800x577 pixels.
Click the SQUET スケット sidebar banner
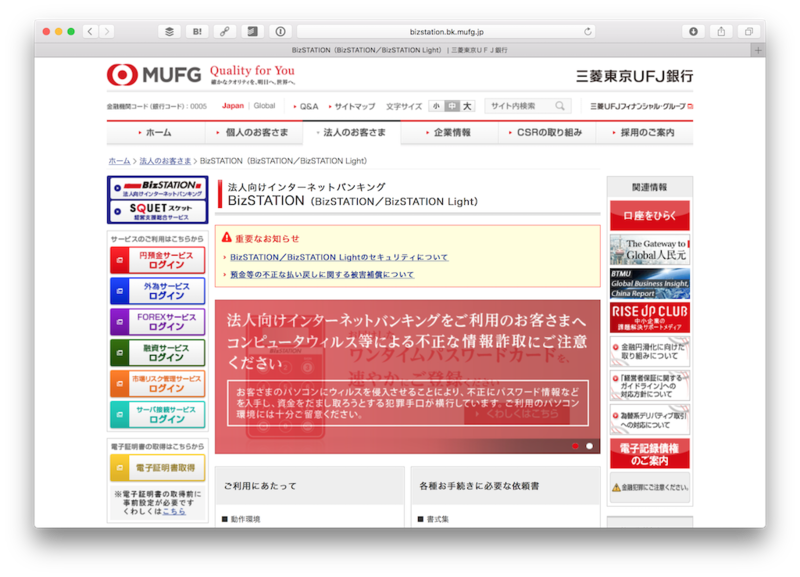click(158, 211)
